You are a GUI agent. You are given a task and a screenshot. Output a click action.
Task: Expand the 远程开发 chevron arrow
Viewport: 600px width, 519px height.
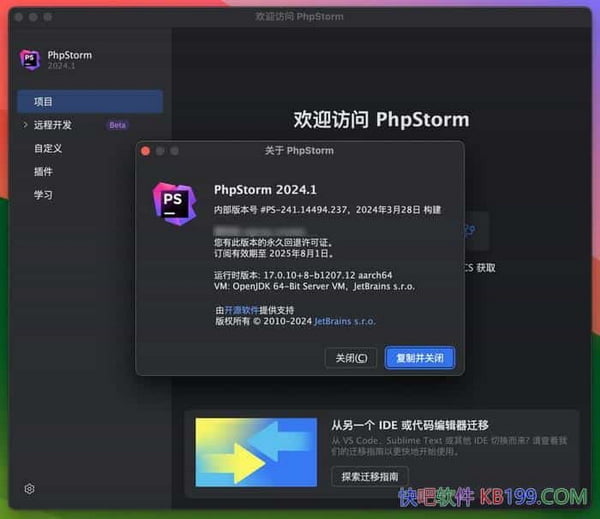pos(25,125)
